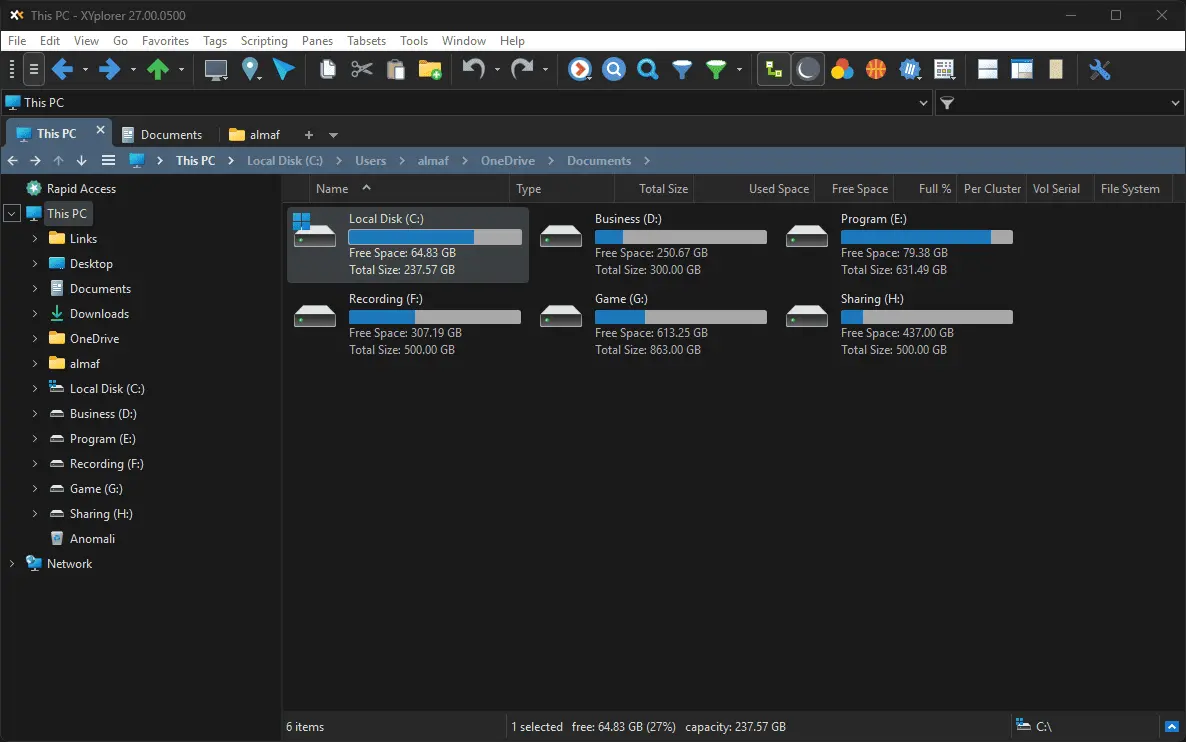The image size is (1186, 742).
Task: Click the blue Forward arrow in toolbar
Action: [x=110, y=70]
